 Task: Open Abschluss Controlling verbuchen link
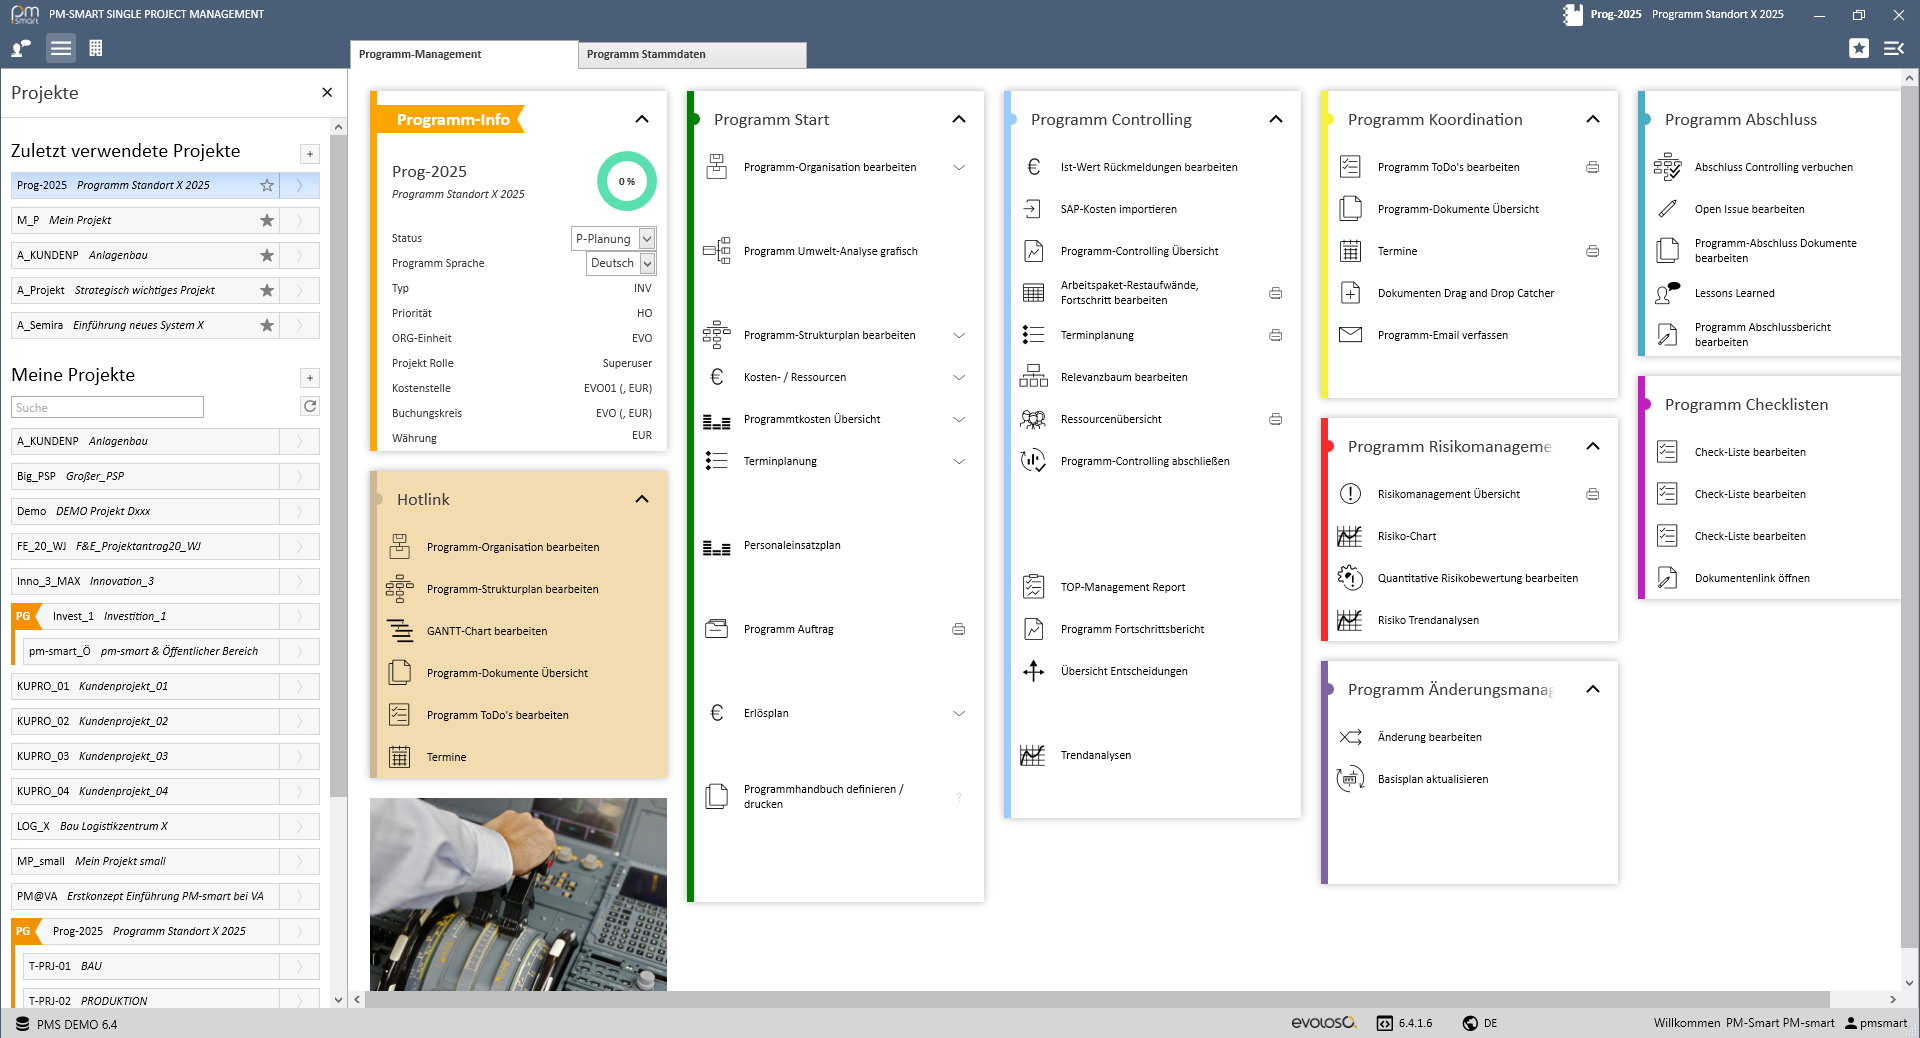[1773, 167]
